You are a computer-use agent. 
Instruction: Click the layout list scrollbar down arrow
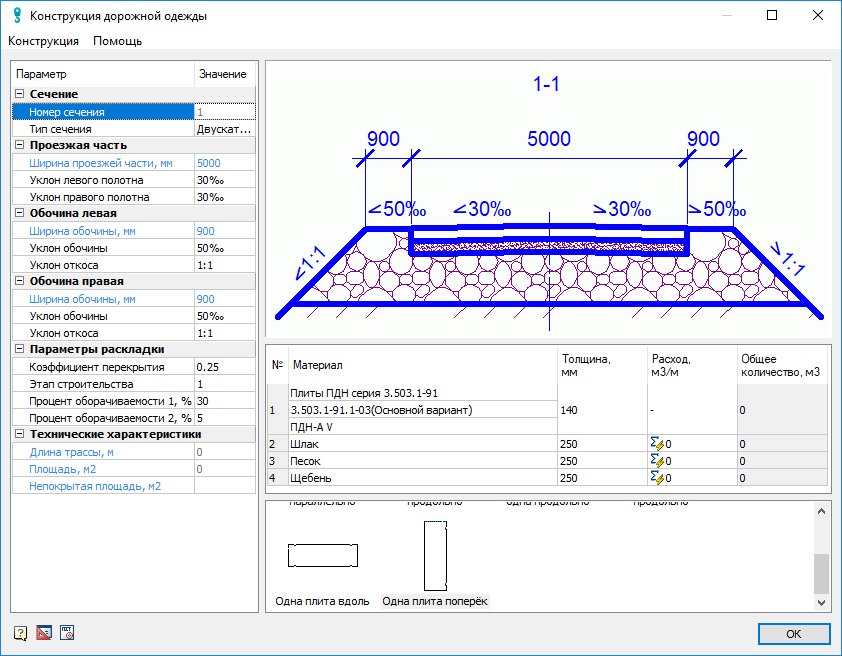pos(822,603)
